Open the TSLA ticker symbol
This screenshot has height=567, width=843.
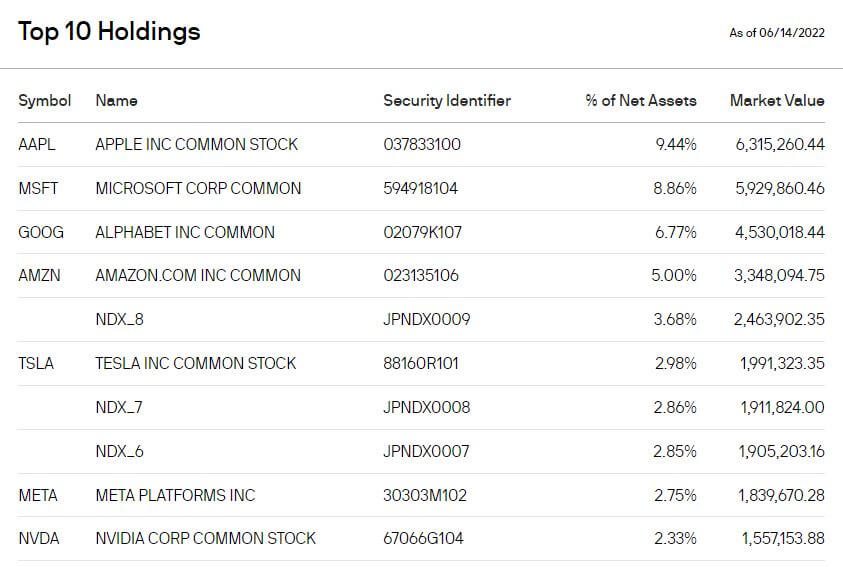[x=36, y=363]
